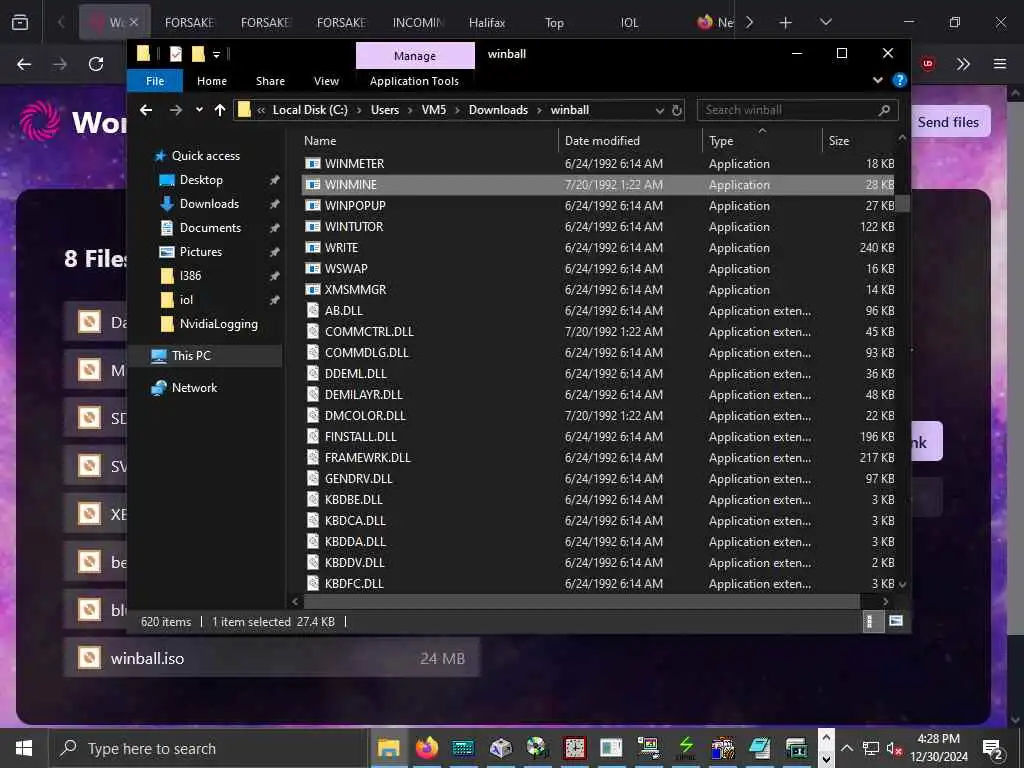This screenshot has width=1024, height=768.
Task: Select the COMMCTRL.DLL file icon
Action: coord(313,331)
